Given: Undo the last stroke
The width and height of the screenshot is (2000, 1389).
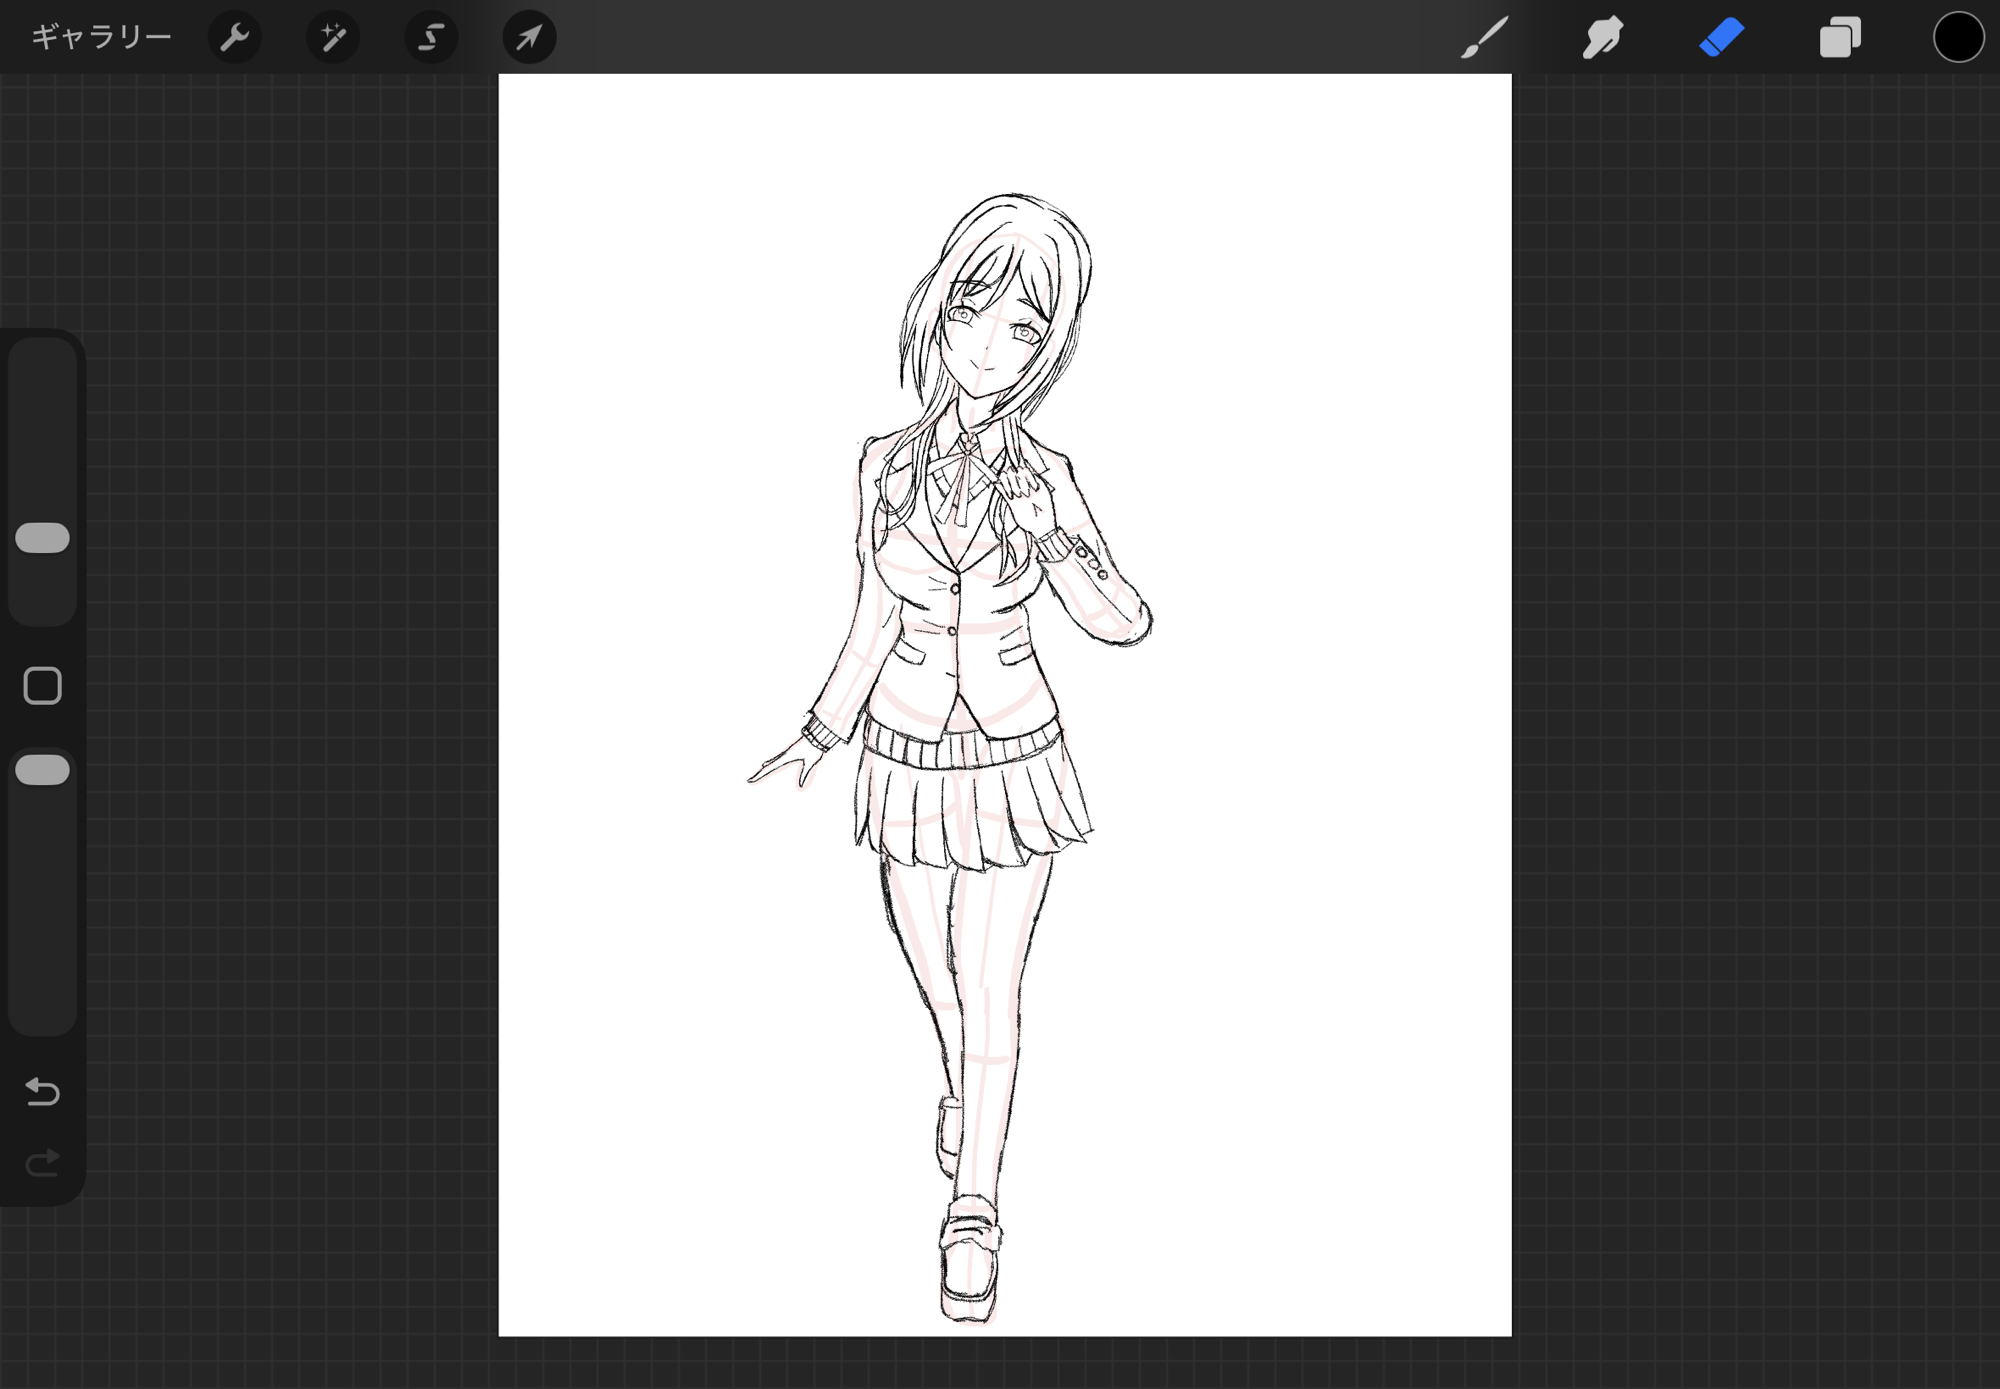Looking at the screenshot, I should pos(43,1091).
